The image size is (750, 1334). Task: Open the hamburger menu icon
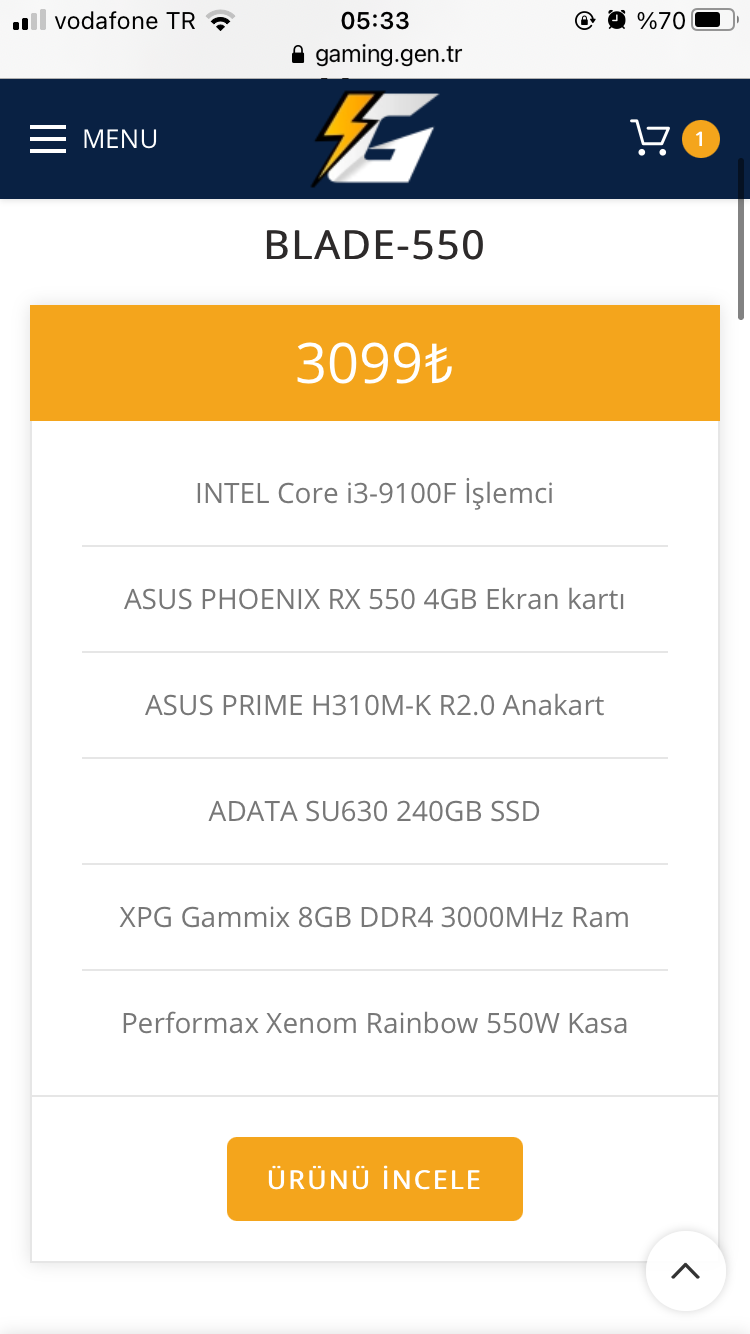[x=48, y=139]
